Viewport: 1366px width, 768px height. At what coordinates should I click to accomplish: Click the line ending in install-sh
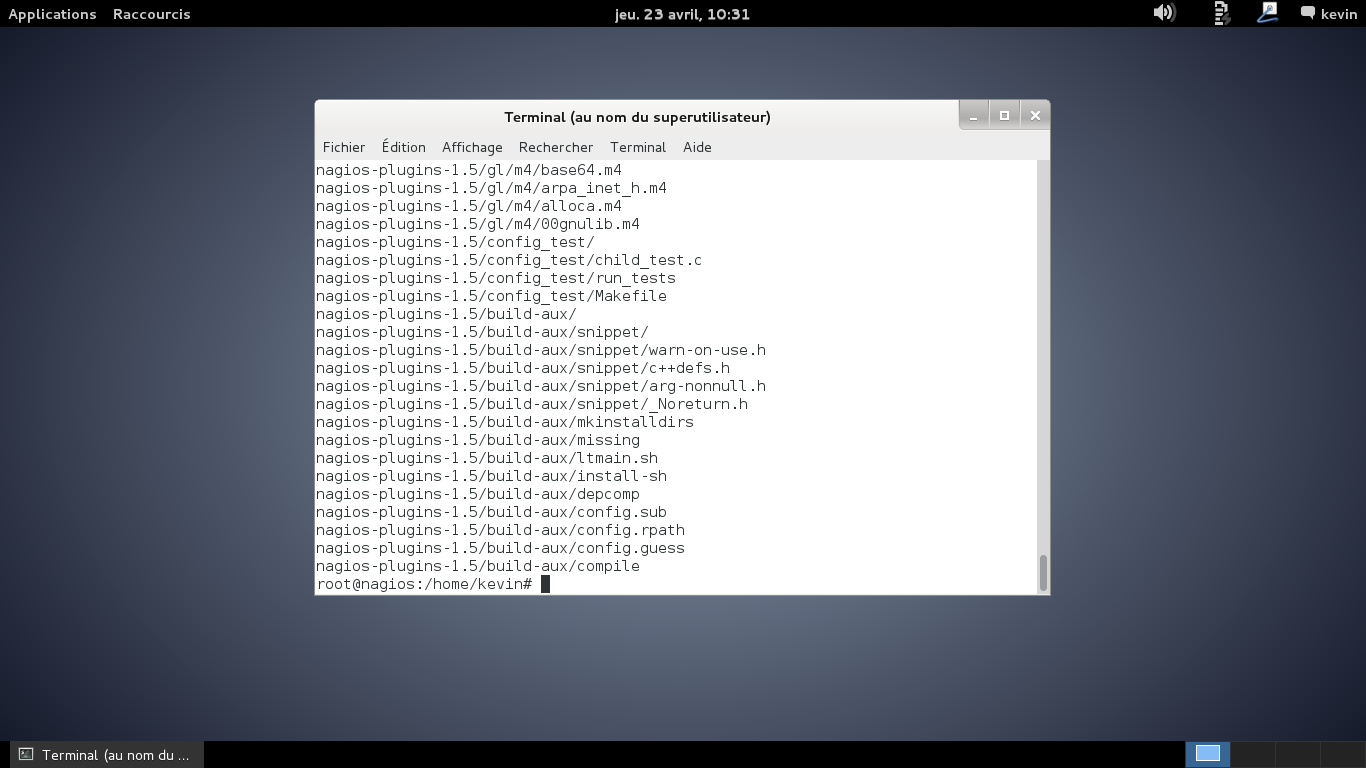tap(491, 476)
